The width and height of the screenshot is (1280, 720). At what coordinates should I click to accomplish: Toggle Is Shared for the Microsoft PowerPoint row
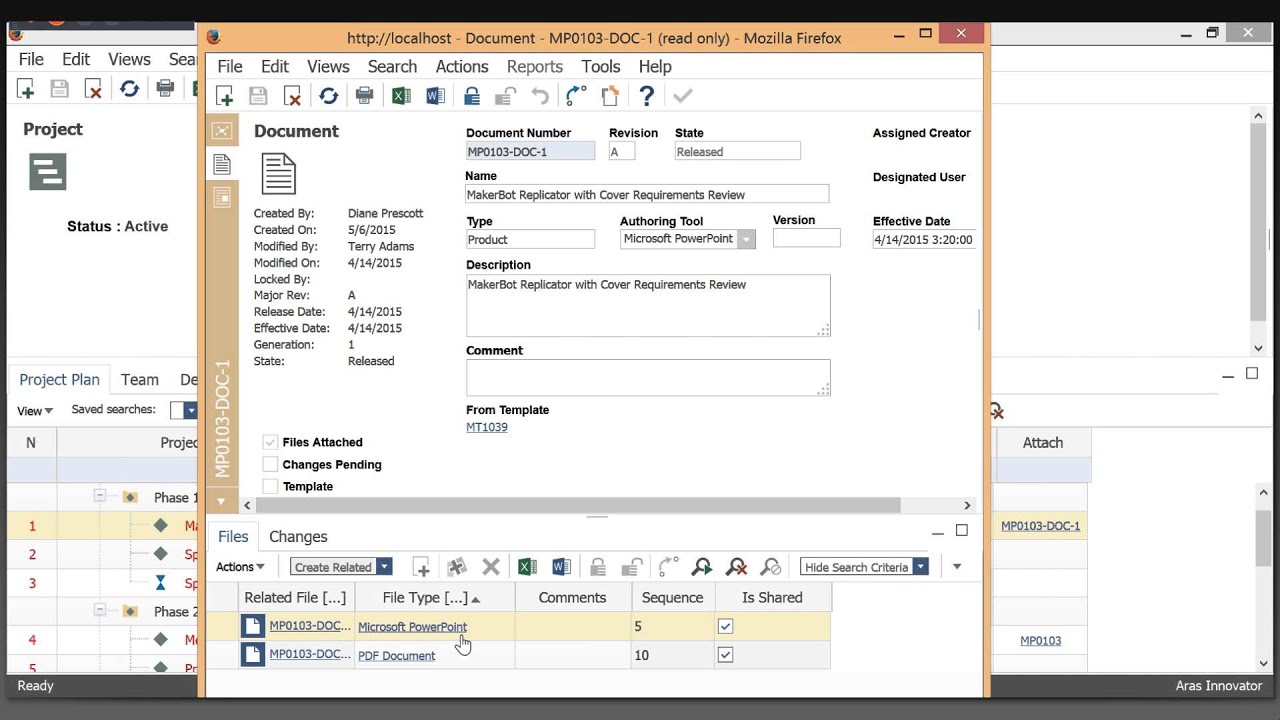725,627
